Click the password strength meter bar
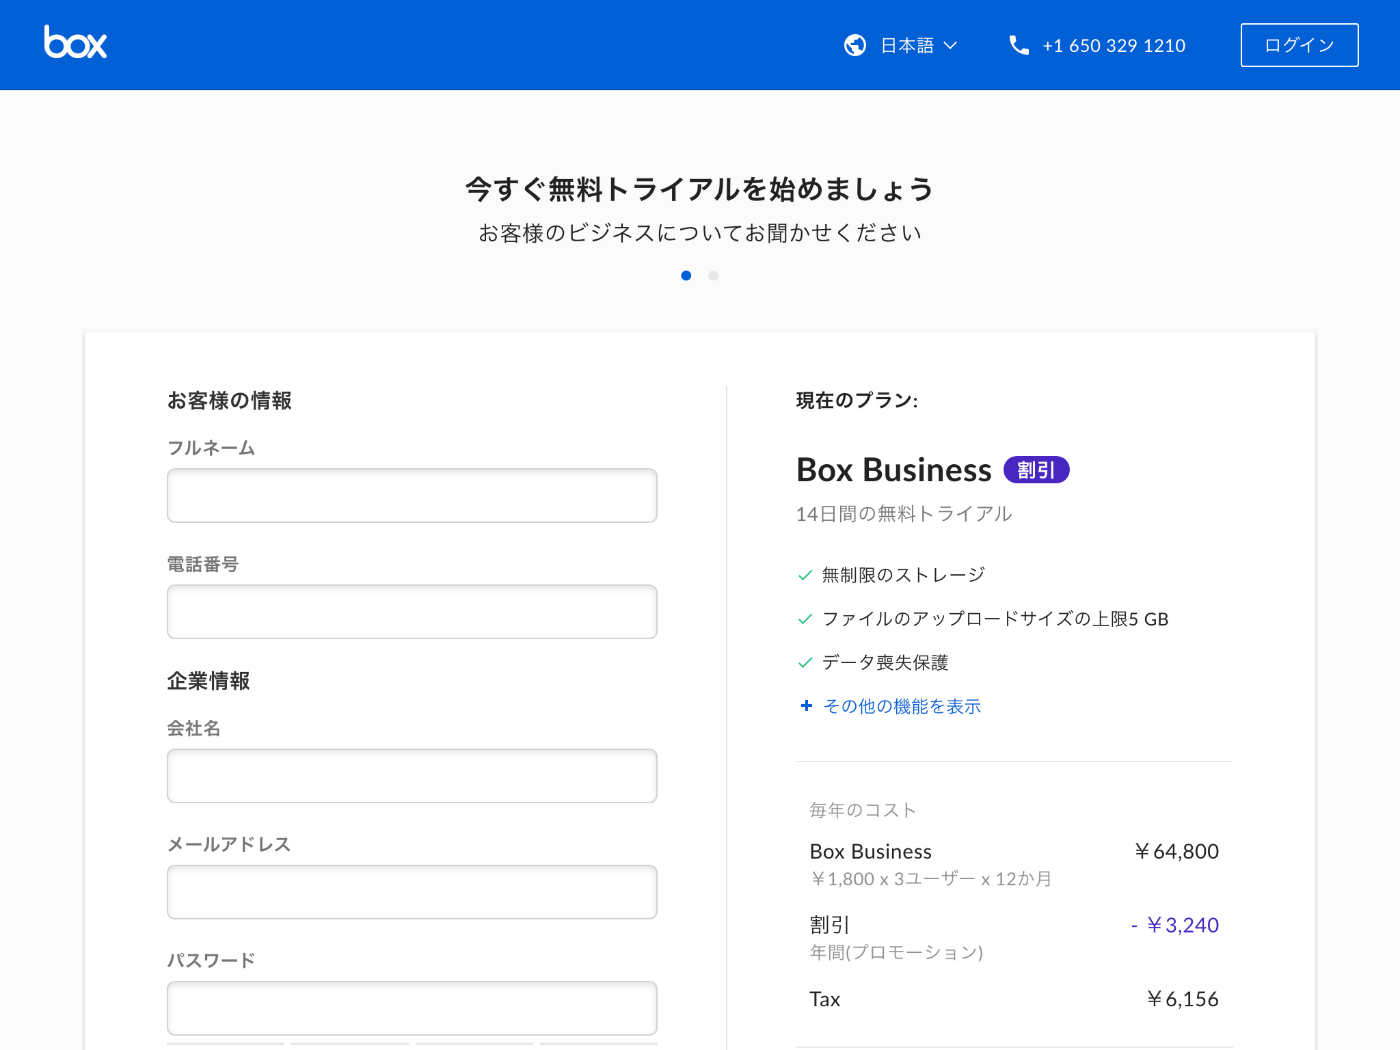The image size is (1400, 1050). point(412,1044)
